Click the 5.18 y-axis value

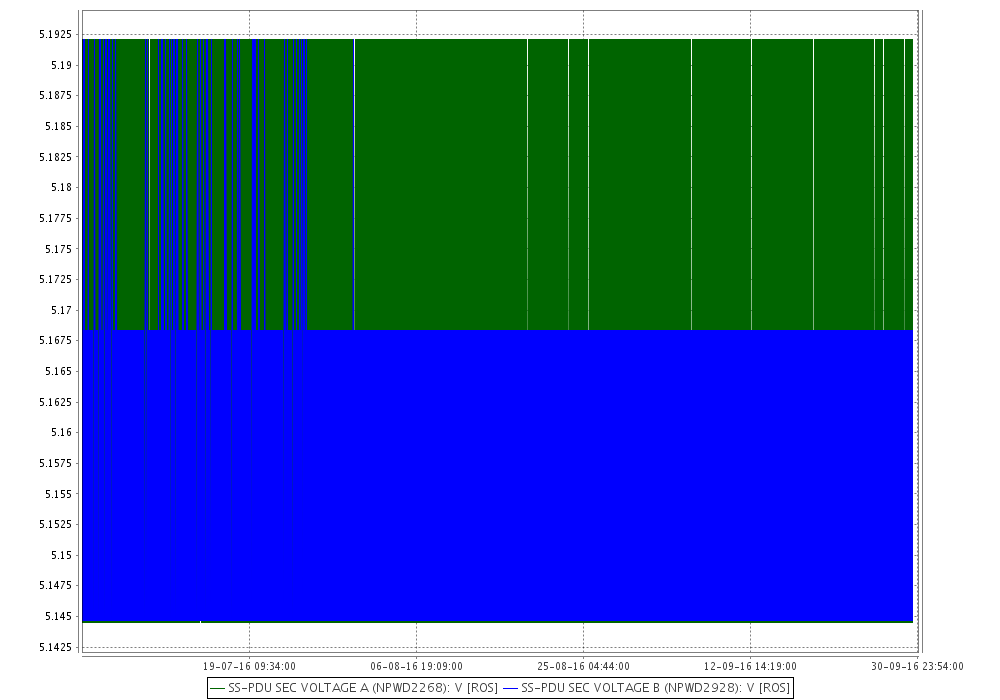61,187
